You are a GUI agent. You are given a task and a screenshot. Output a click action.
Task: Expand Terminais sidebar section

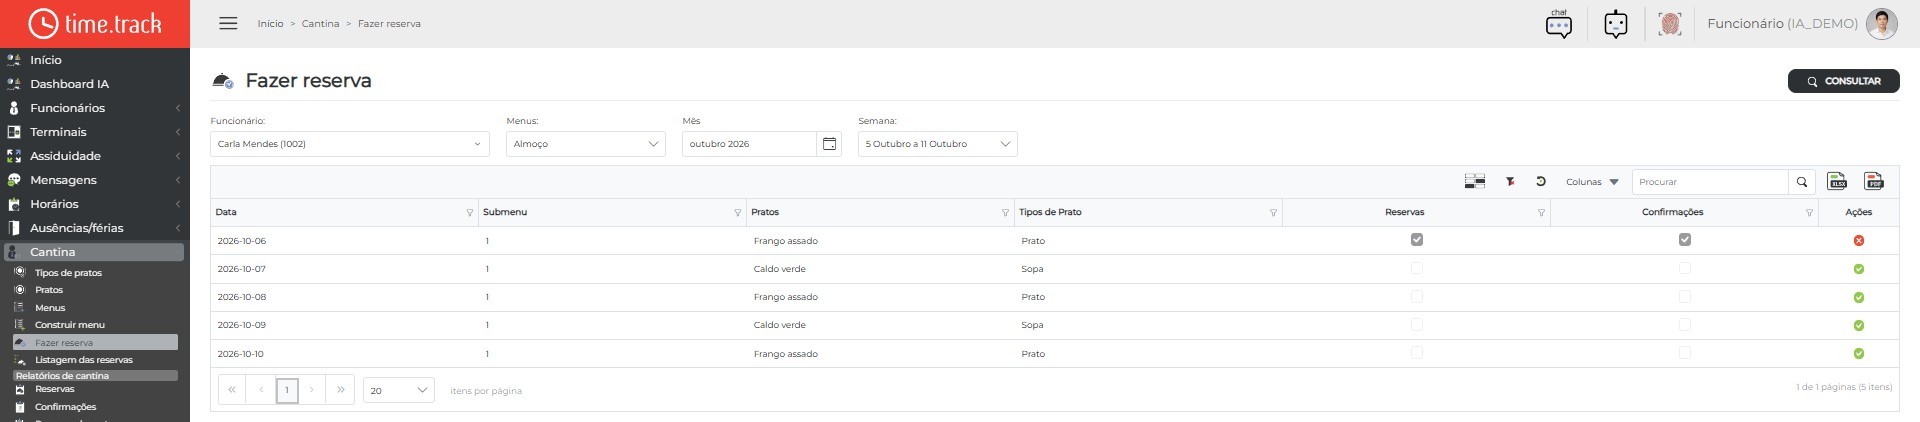tap(94, 132)
